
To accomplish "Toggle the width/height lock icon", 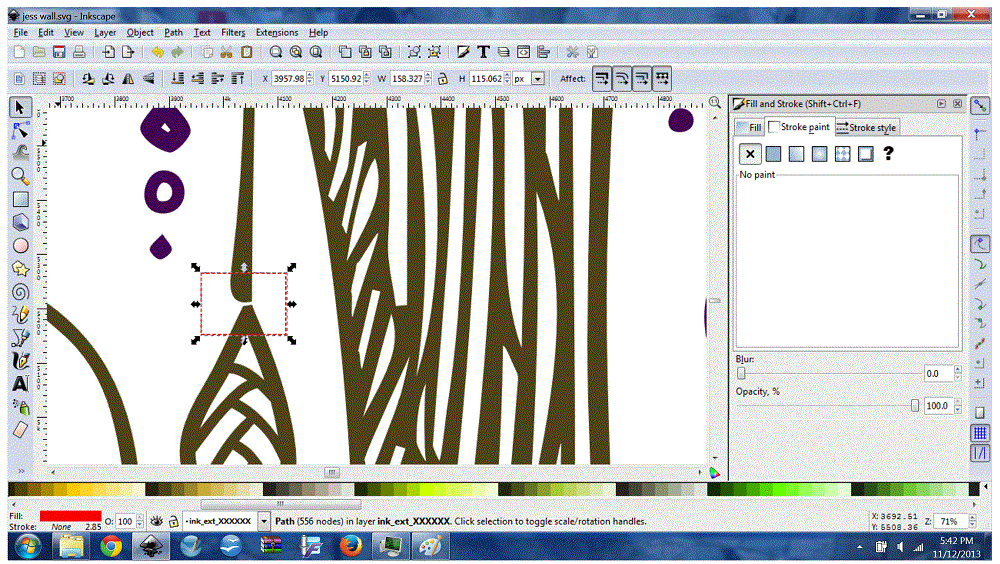I will coord(443,78).
